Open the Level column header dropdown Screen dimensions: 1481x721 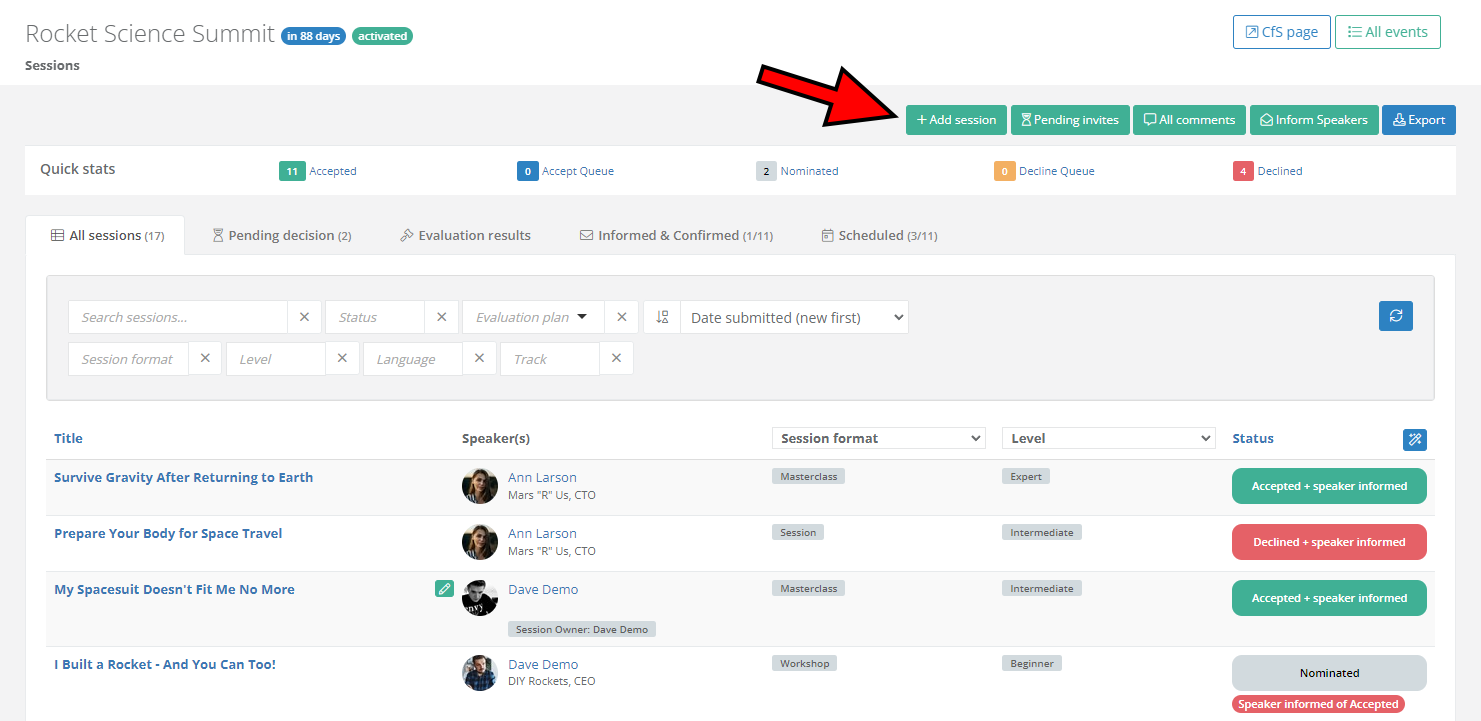coord(1109,438)
